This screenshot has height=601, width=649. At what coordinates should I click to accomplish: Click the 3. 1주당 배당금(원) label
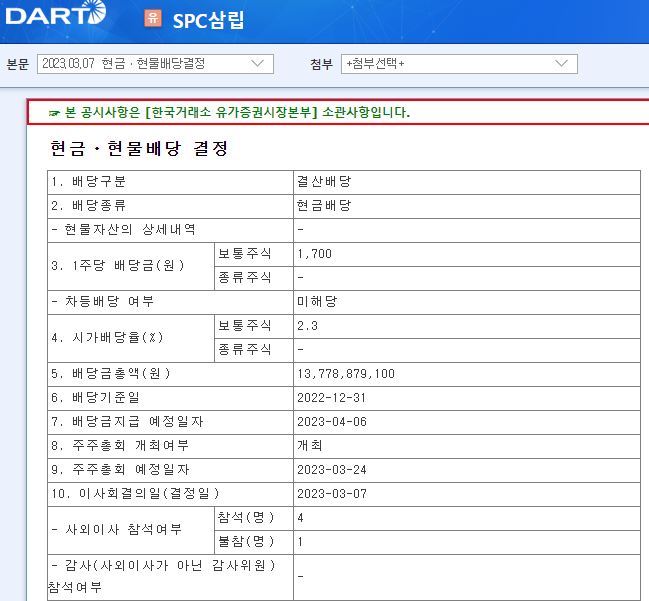pyautogui.click(x=118, y=266)
